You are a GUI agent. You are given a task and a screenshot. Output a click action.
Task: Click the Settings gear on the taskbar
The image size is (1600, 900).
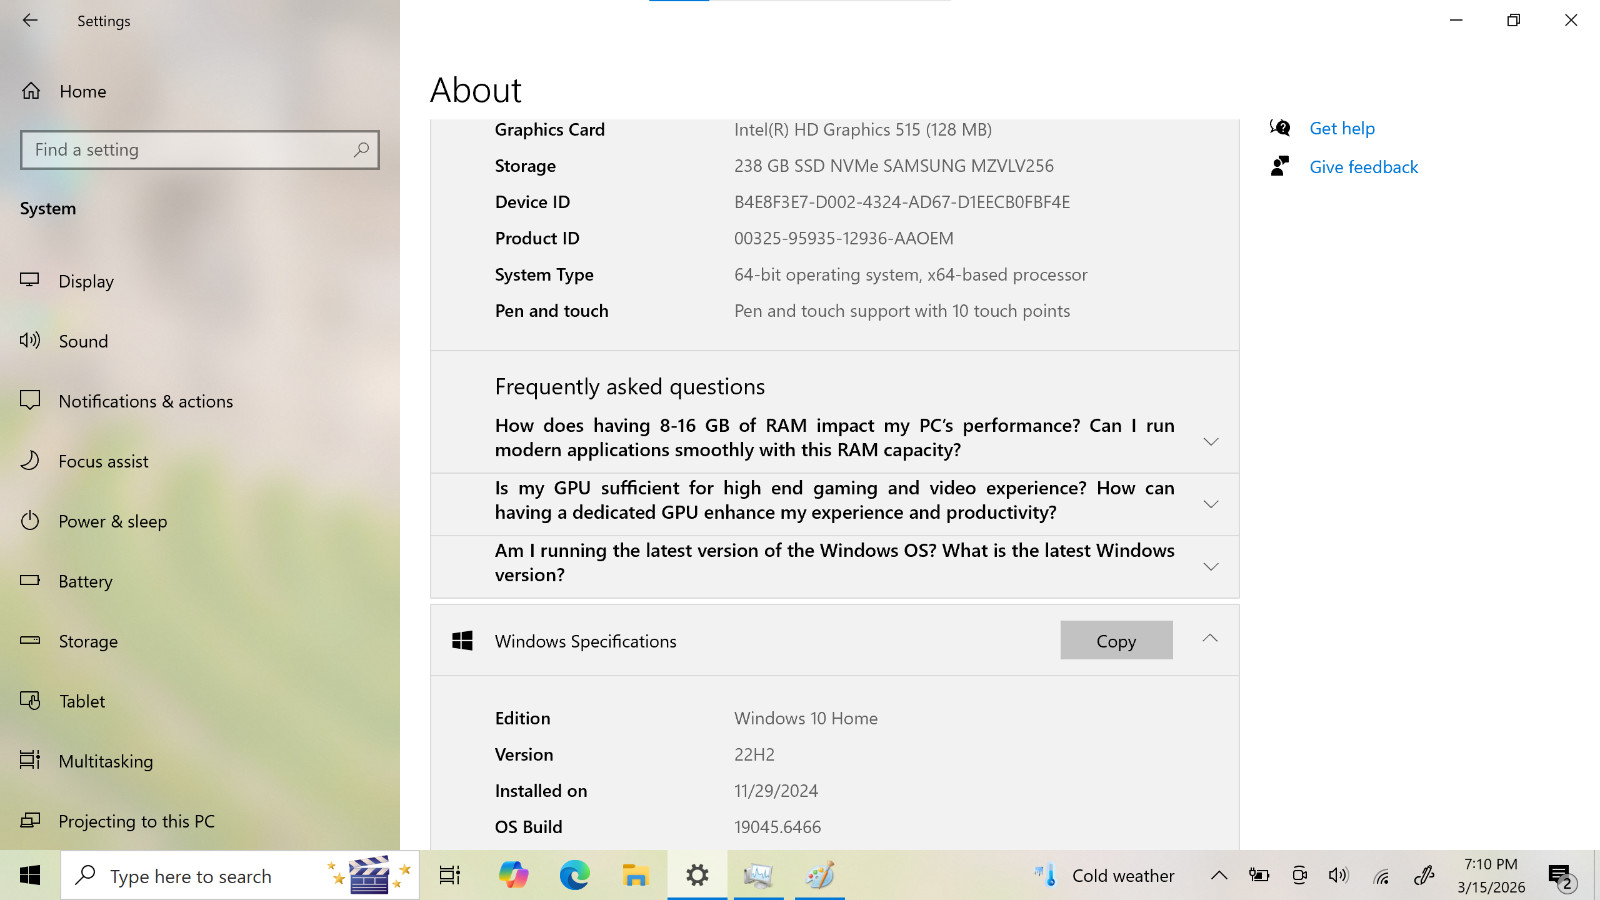(697, 876)
